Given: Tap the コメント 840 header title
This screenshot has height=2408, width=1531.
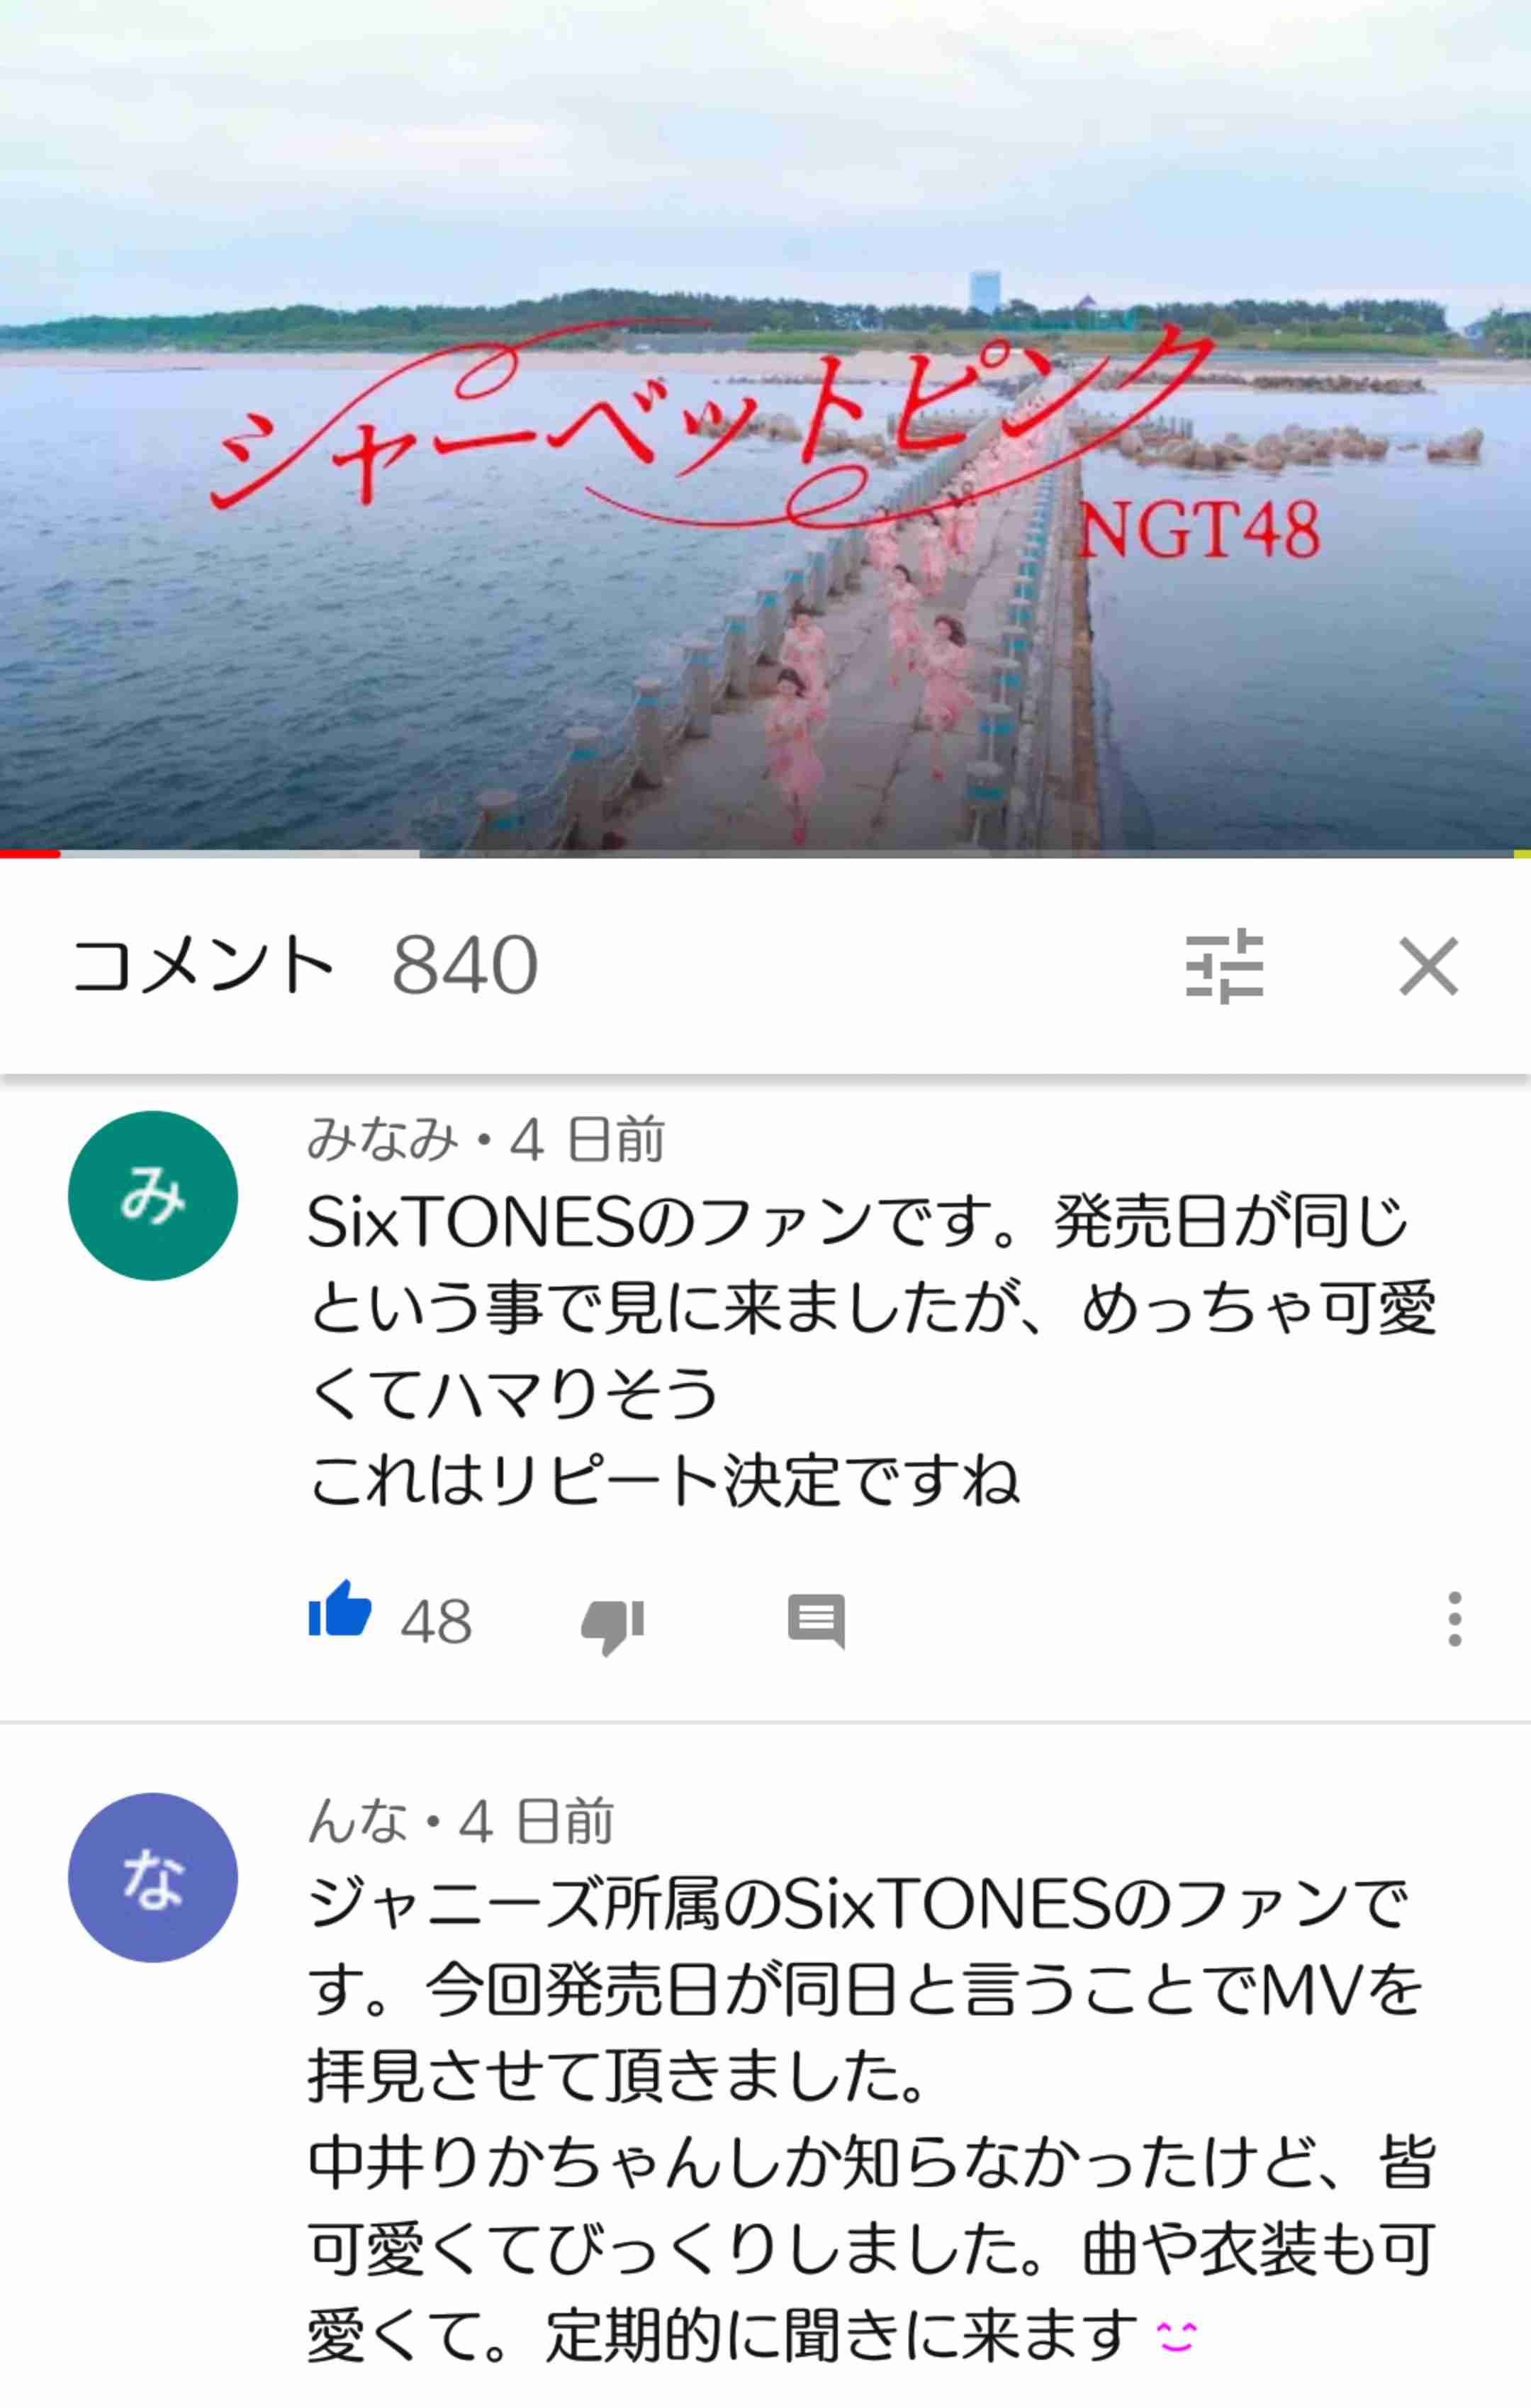Looking at the screenshot, I should (x=305, y=965).
